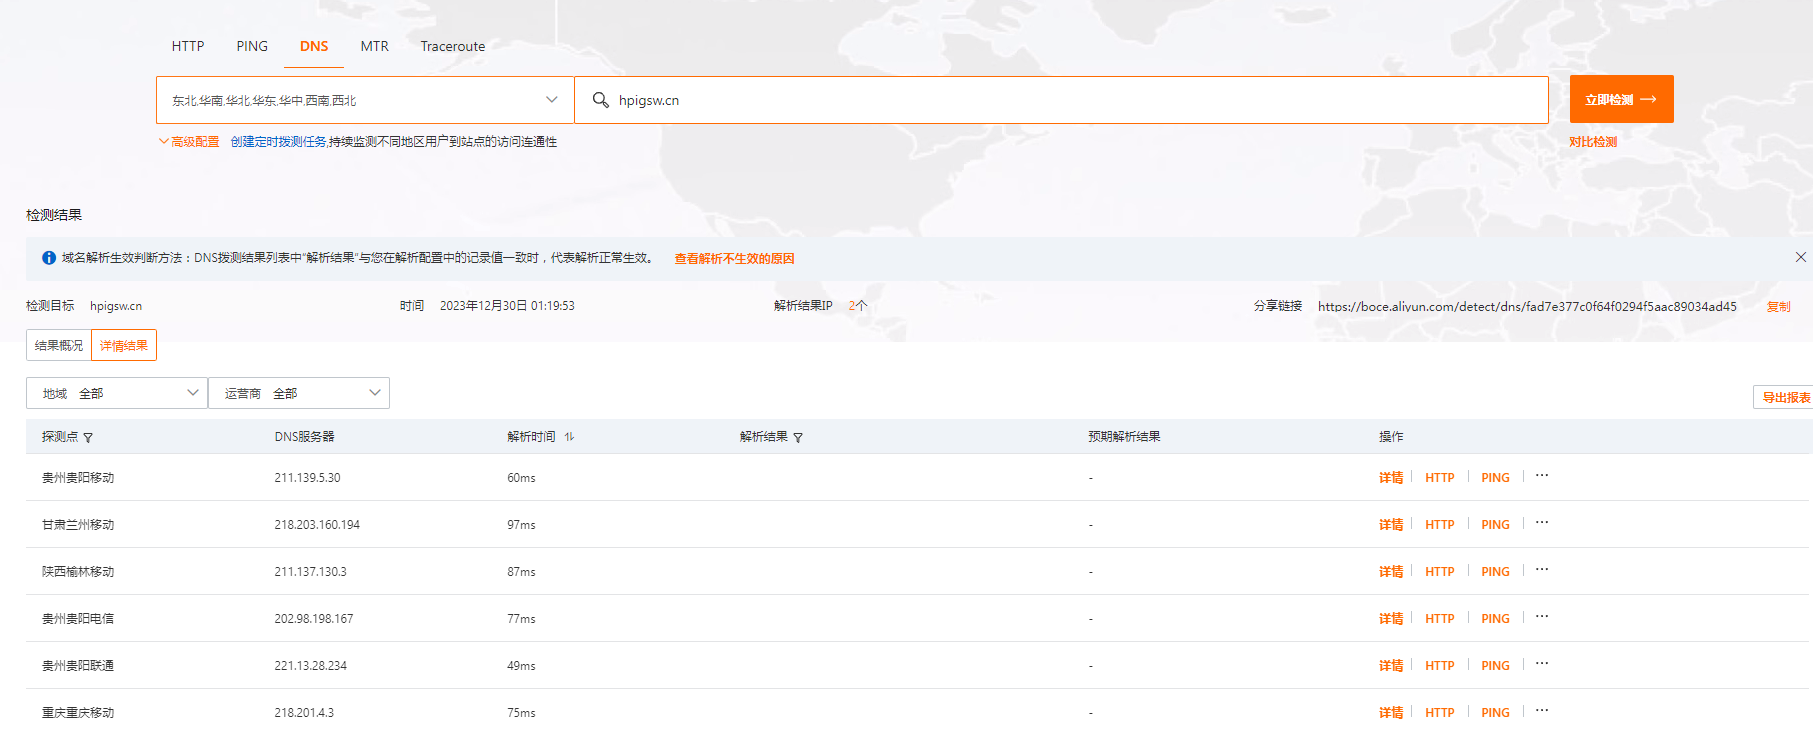The width and height of the screenshot is (1813, 730).
Task: Click DNS server 221.13.28.234 cell
Action: (311, 666)
